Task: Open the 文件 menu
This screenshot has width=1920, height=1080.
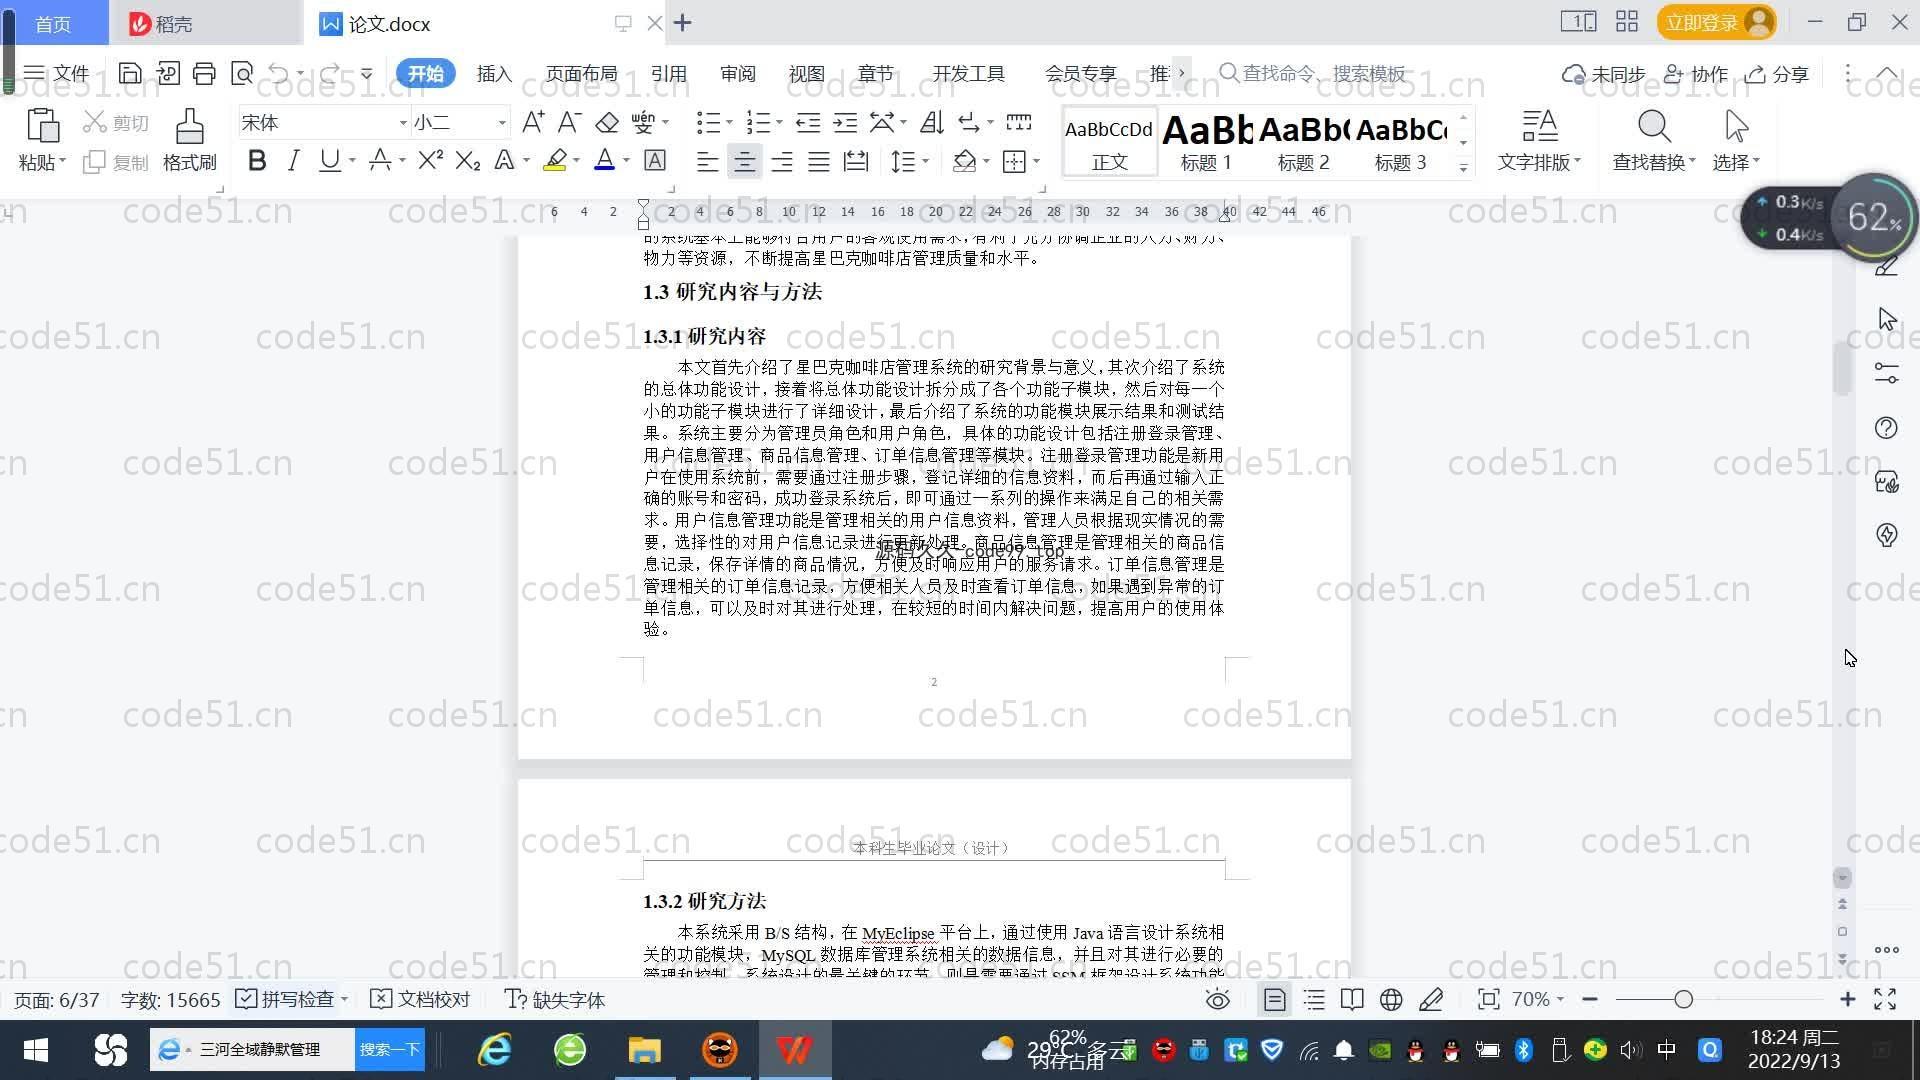Action: 57,73
